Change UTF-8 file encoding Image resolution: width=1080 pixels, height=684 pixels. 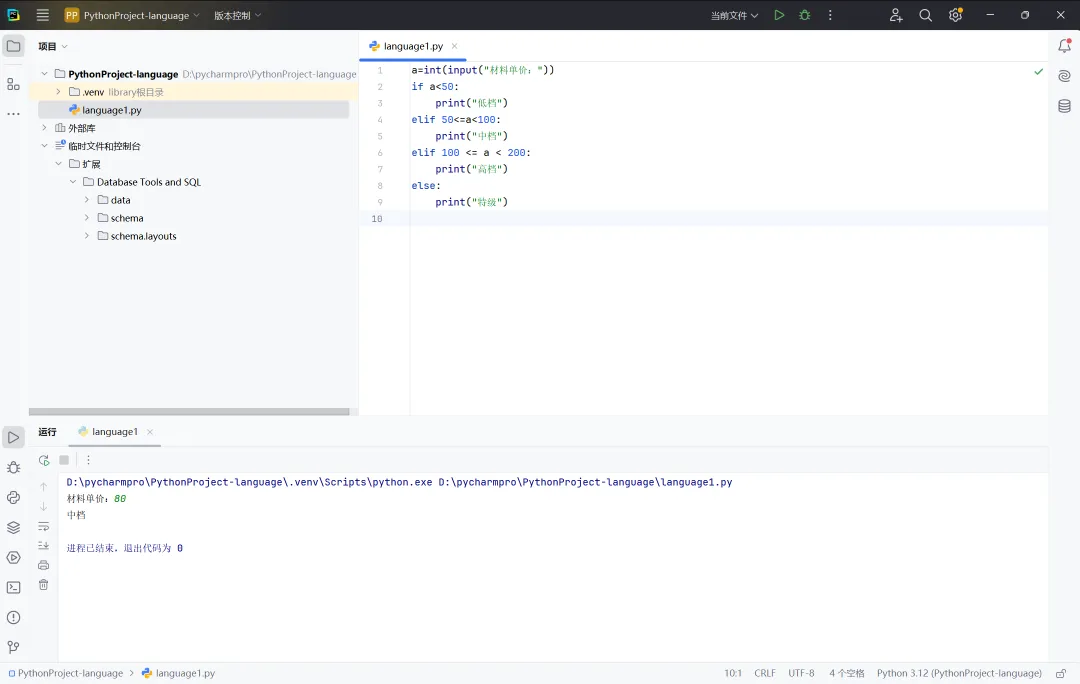click(801, 673)
